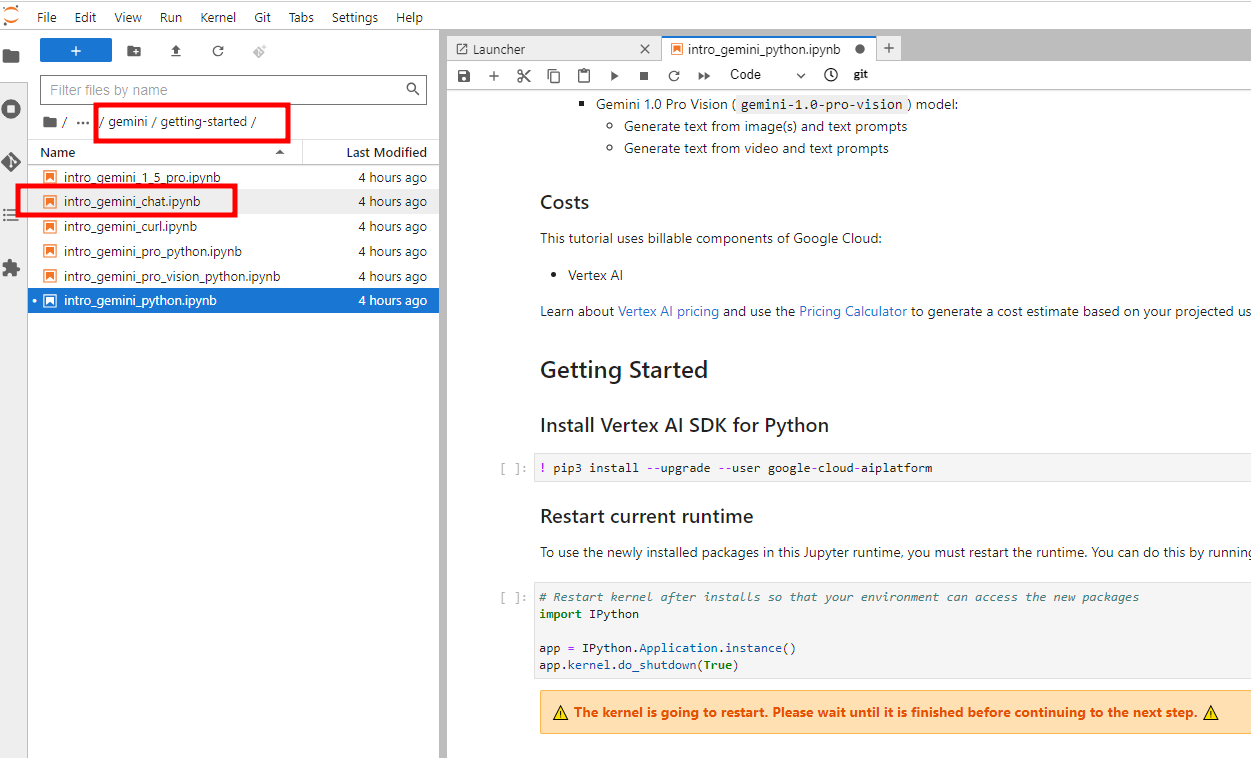Open the Vertex AI pricing link
The image size is (1251, 758).
pos(668,311)
